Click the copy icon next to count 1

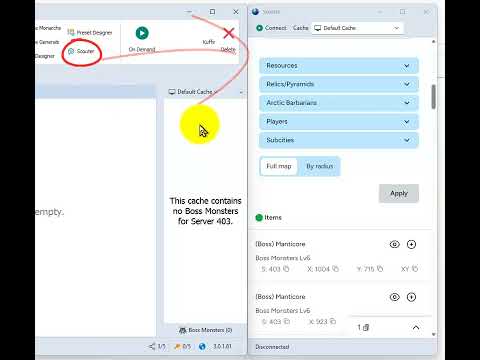click(366, 328)
